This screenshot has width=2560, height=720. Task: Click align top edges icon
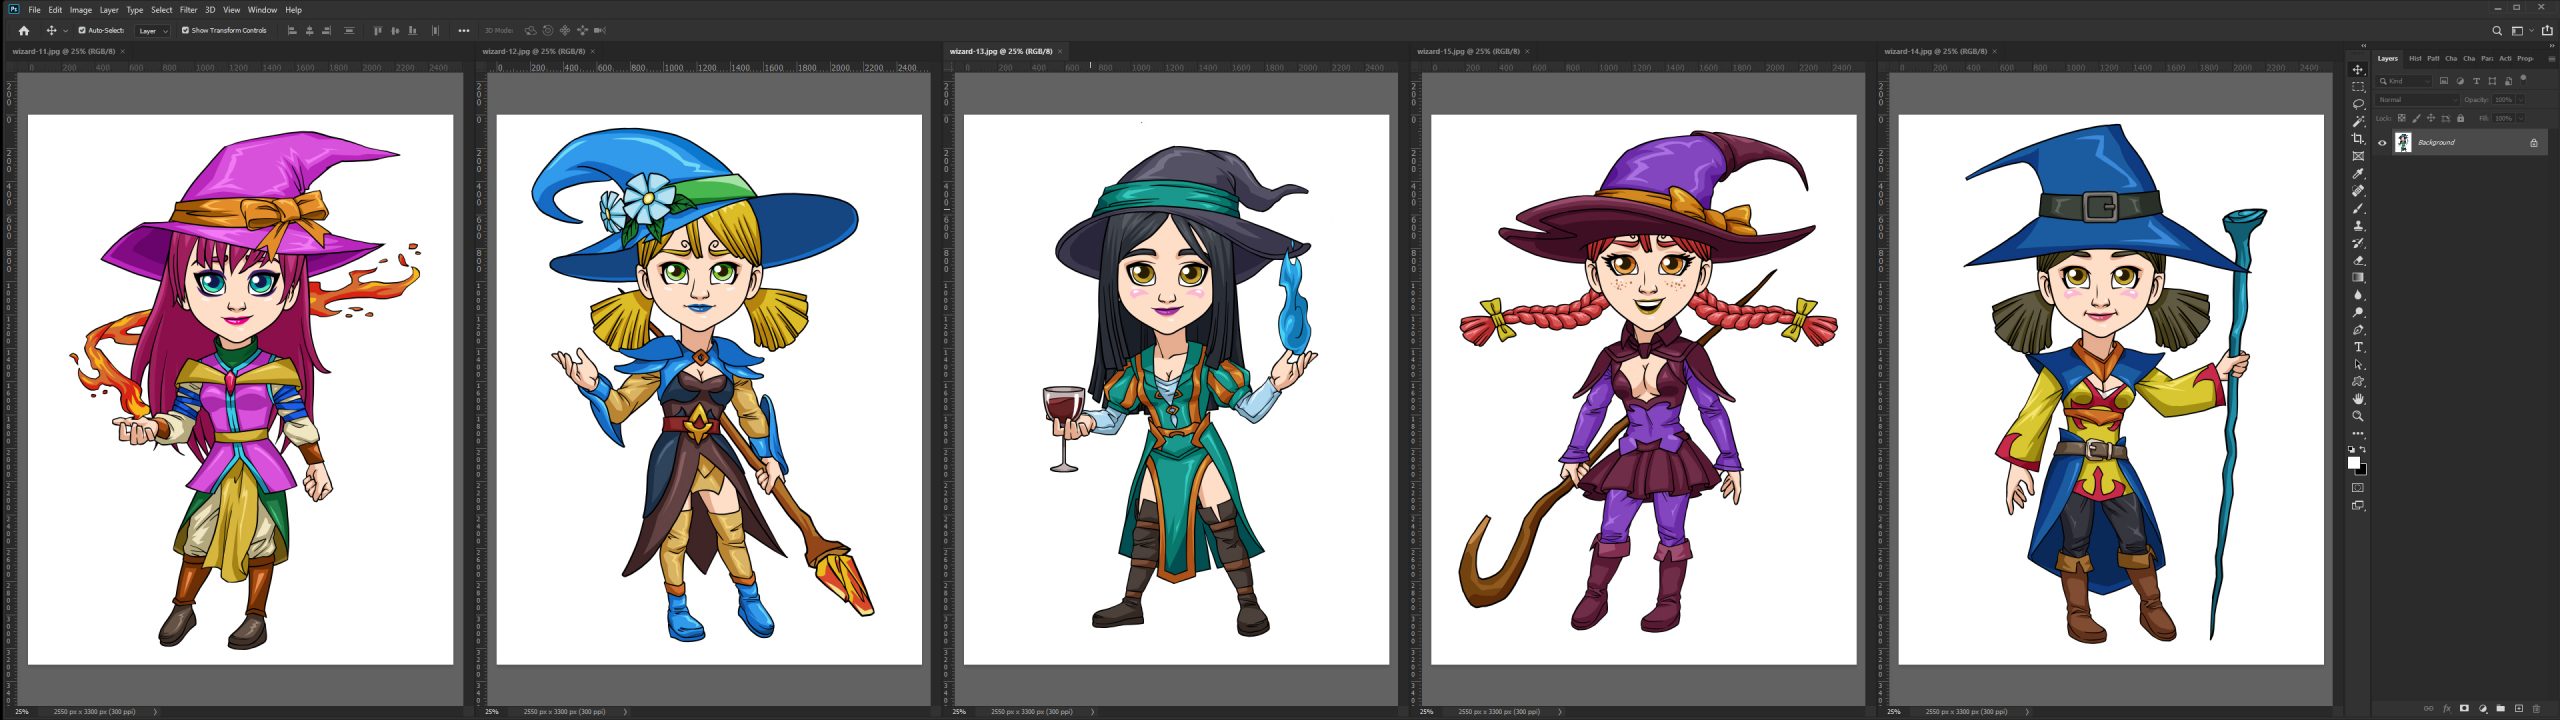click(377, 31)
